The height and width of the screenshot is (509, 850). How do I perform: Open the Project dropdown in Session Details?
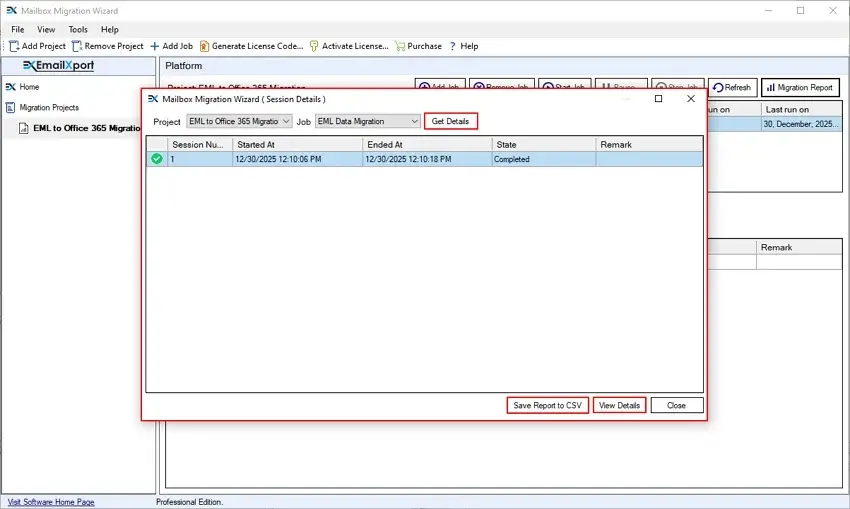coord(239,121)
